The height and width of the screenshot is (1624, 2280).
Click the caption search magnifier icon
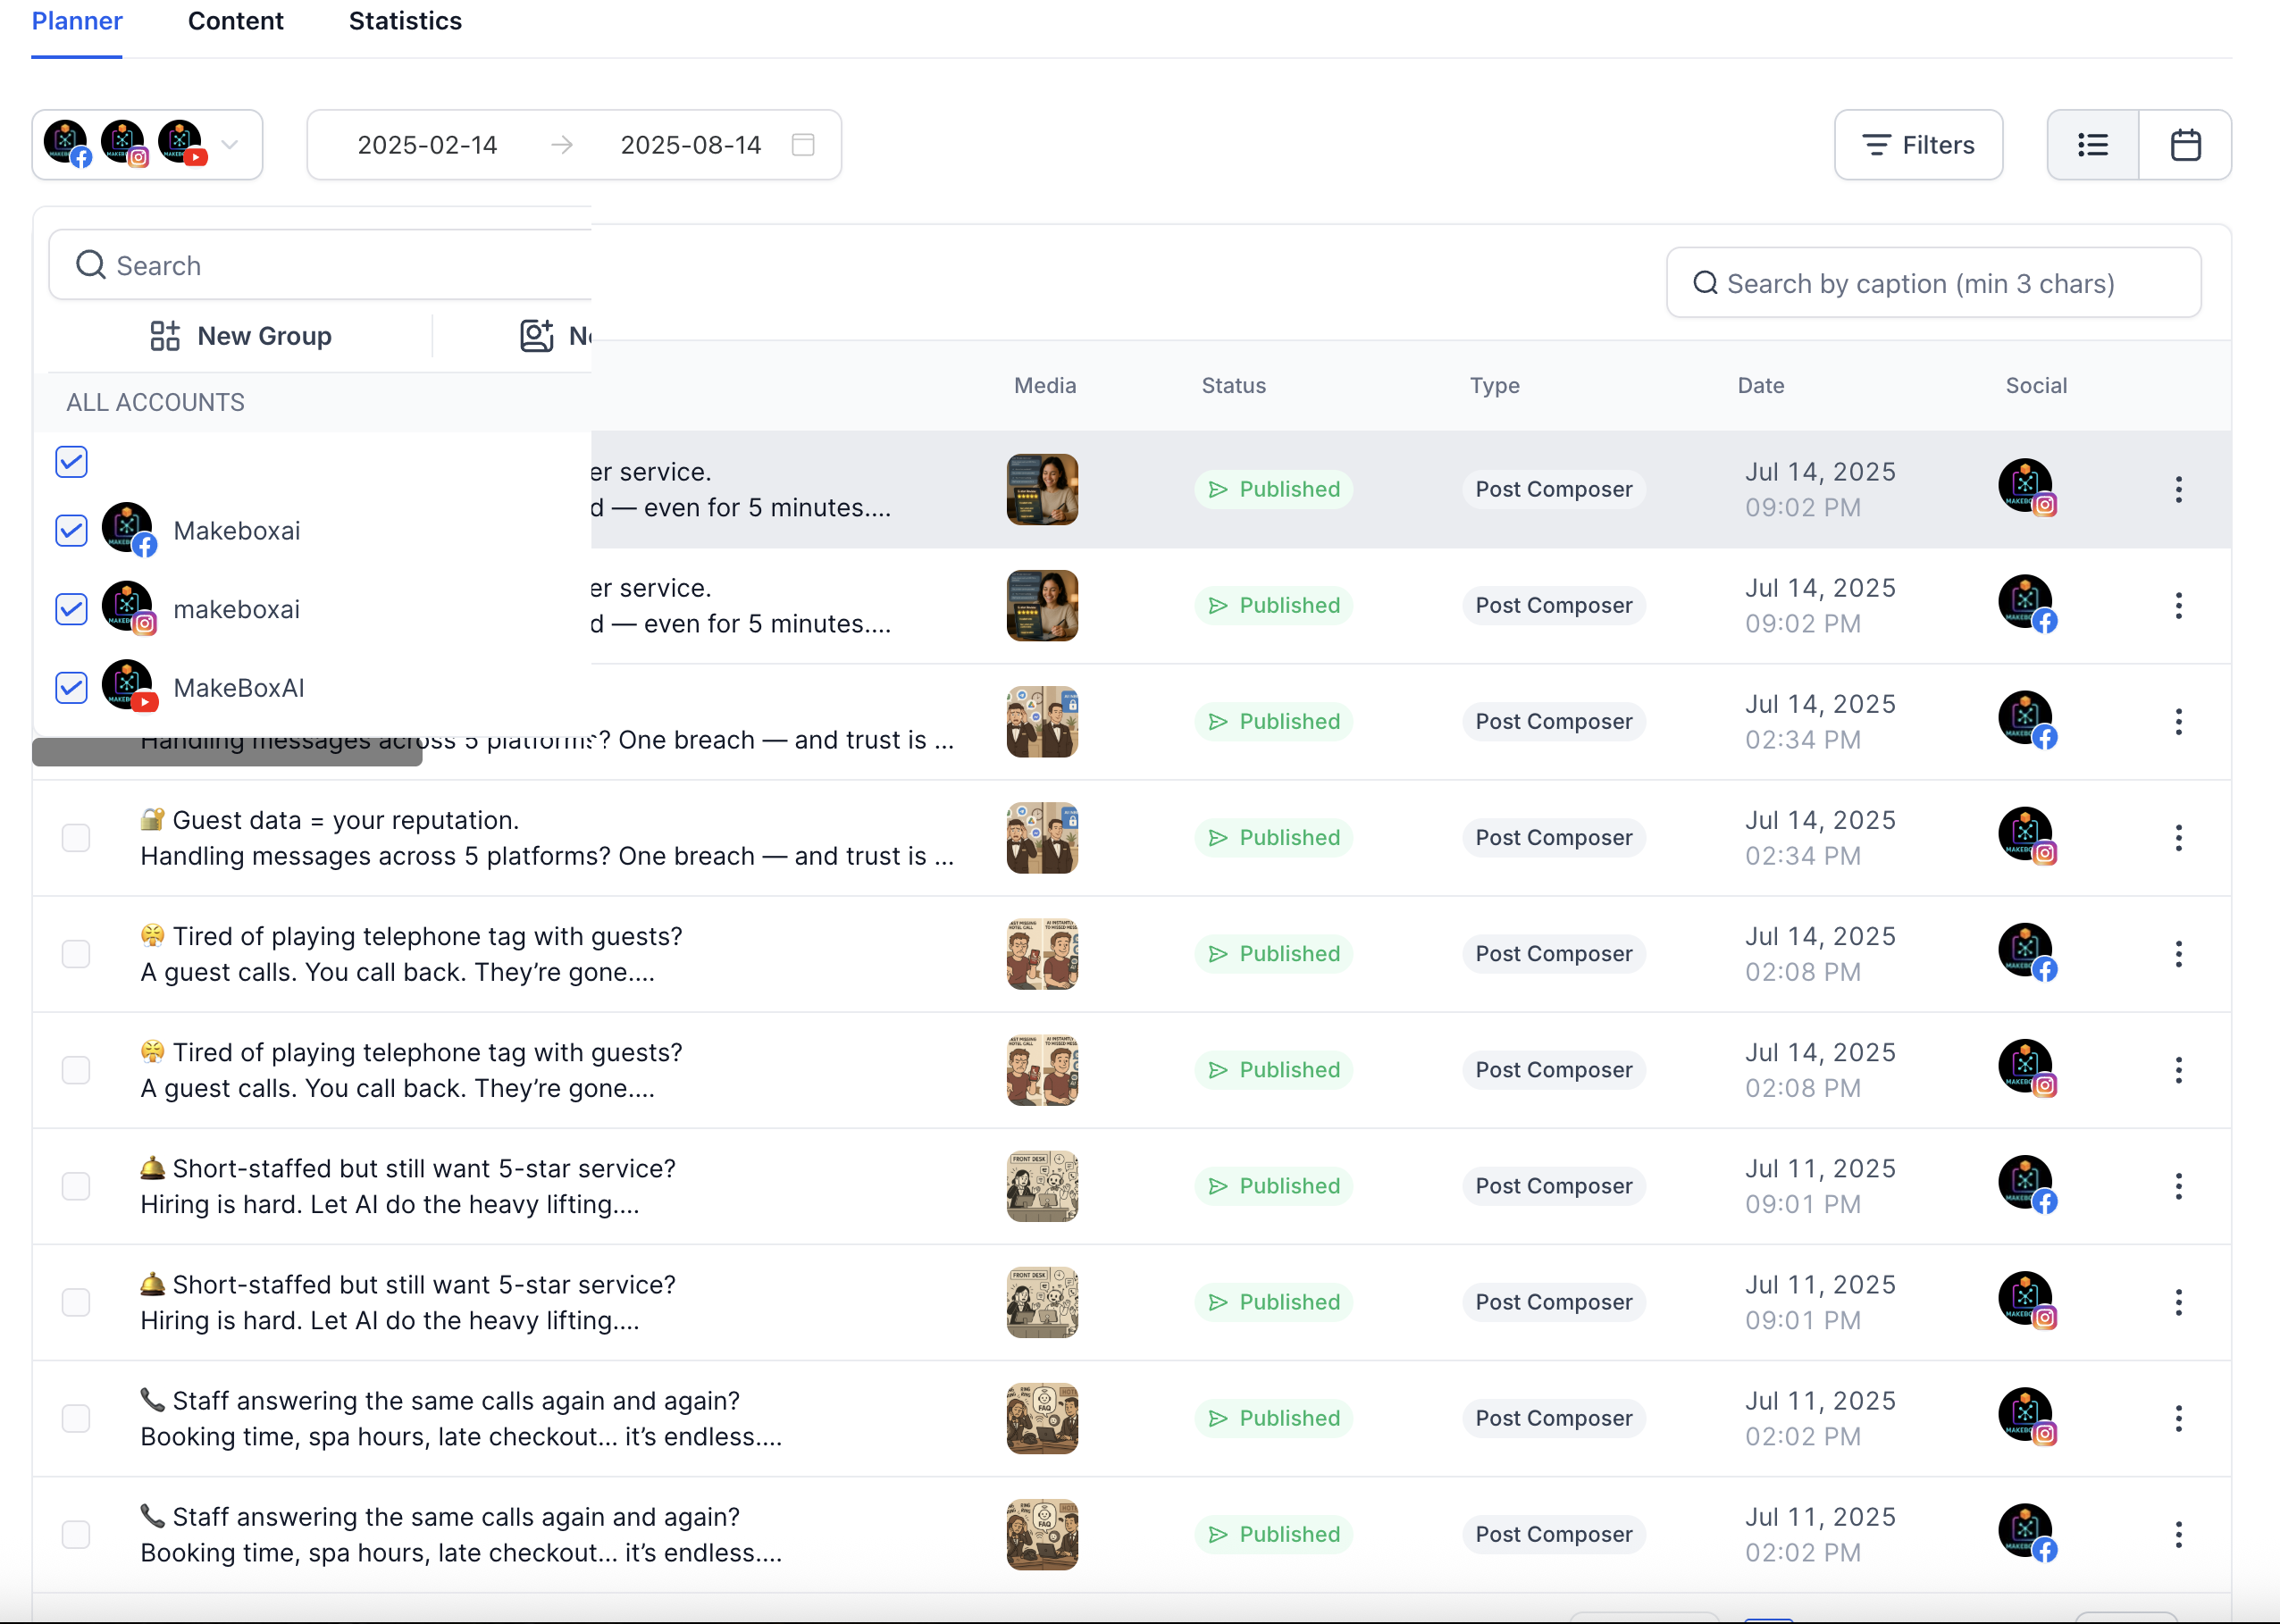click(1705, 283)
